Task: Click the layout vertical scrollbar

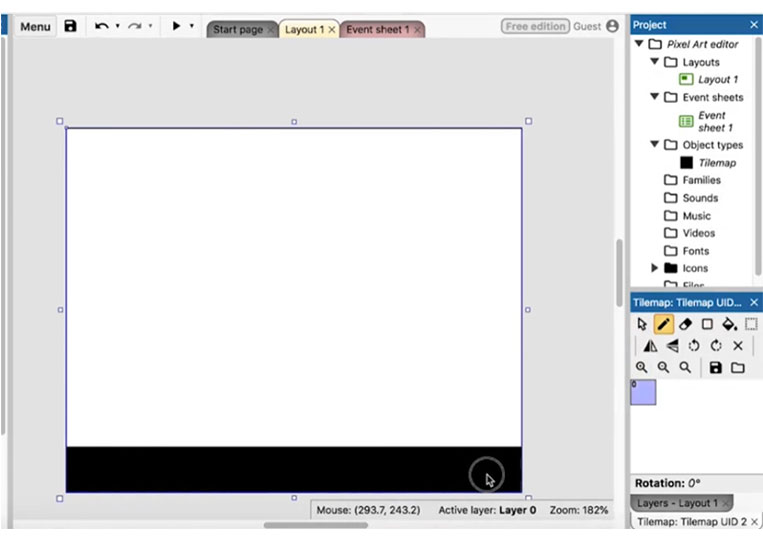Action: click(x=619, y=273)
